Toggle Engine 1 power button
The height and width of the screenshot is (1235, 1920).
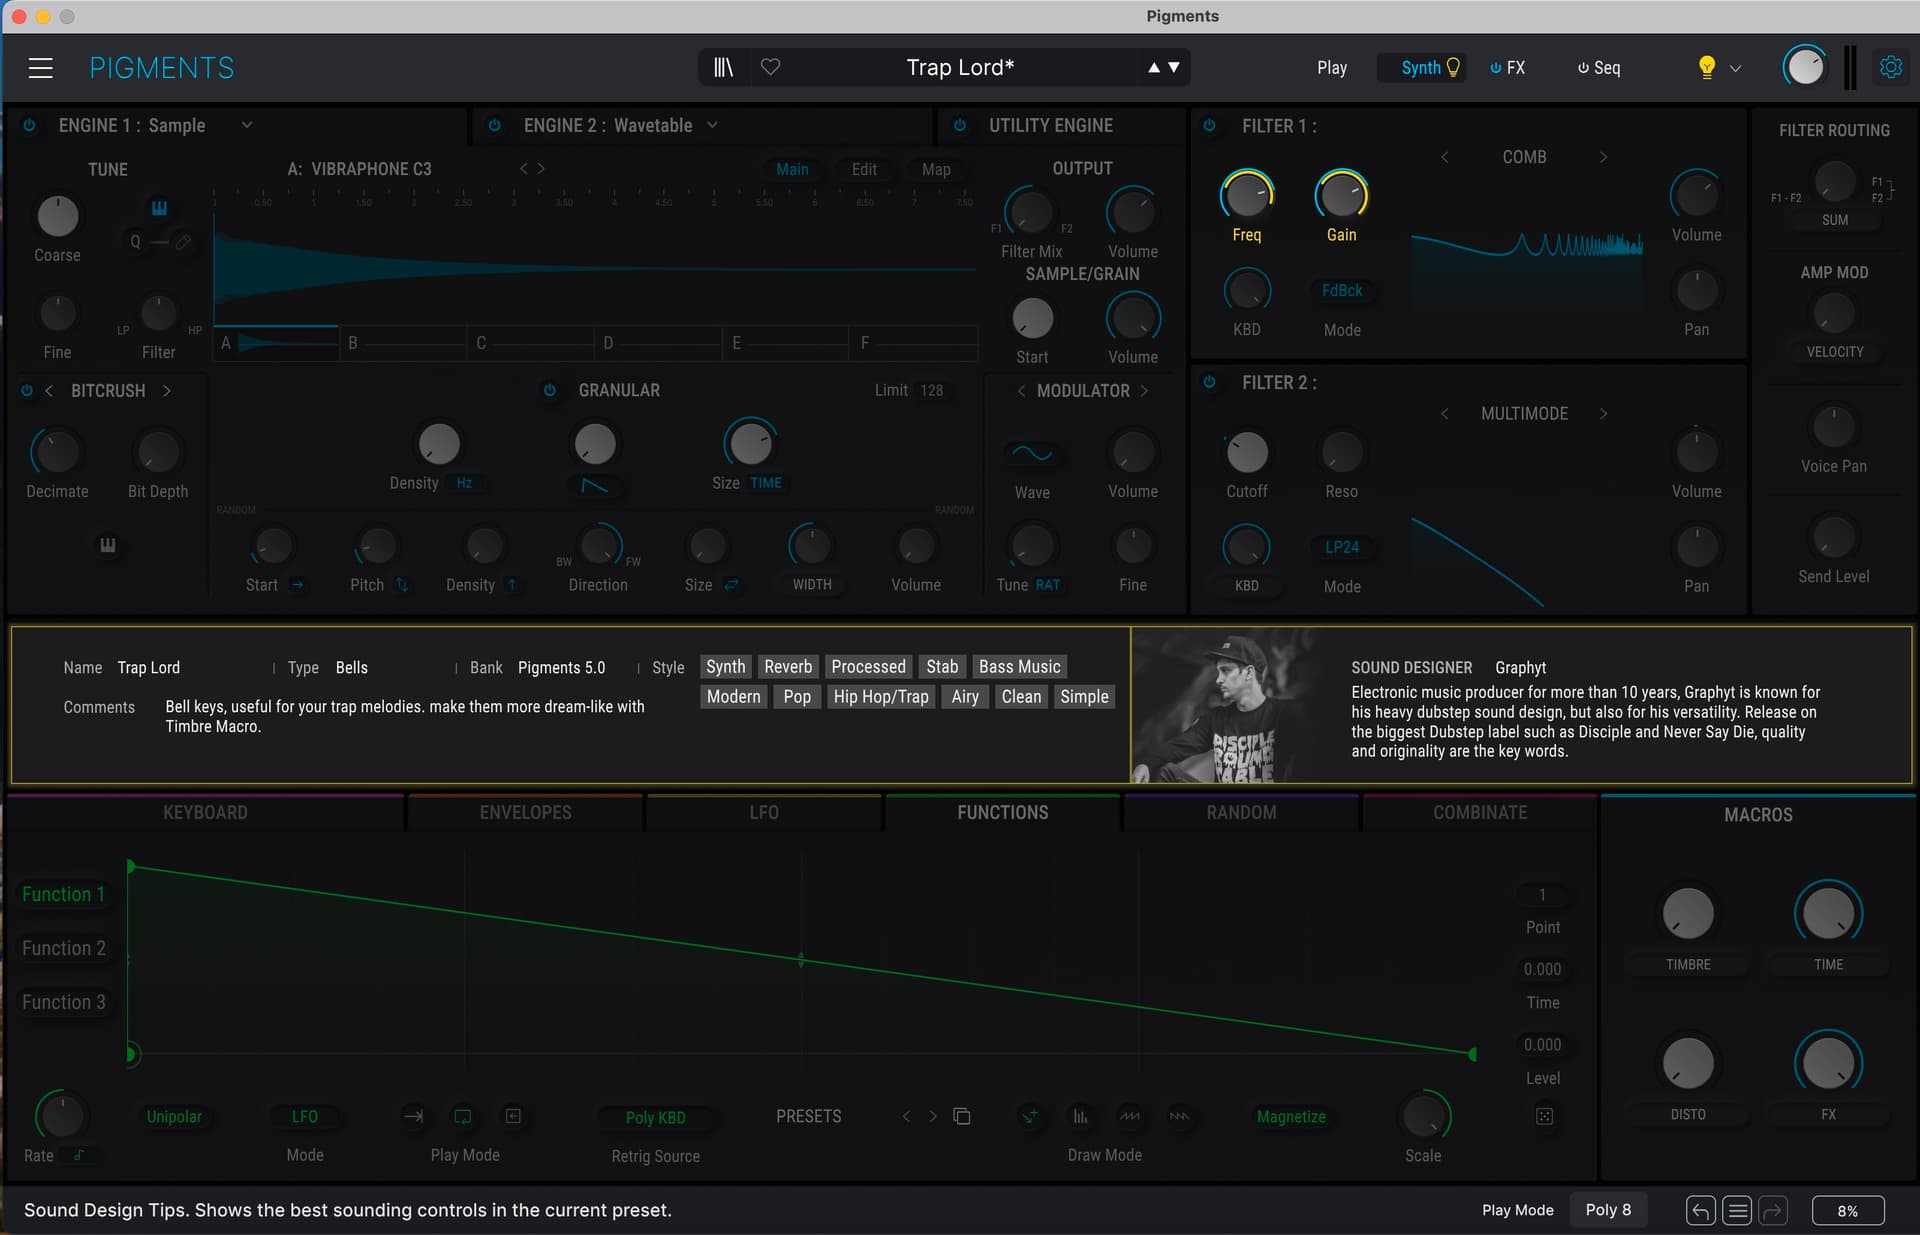tap(29, 125)
